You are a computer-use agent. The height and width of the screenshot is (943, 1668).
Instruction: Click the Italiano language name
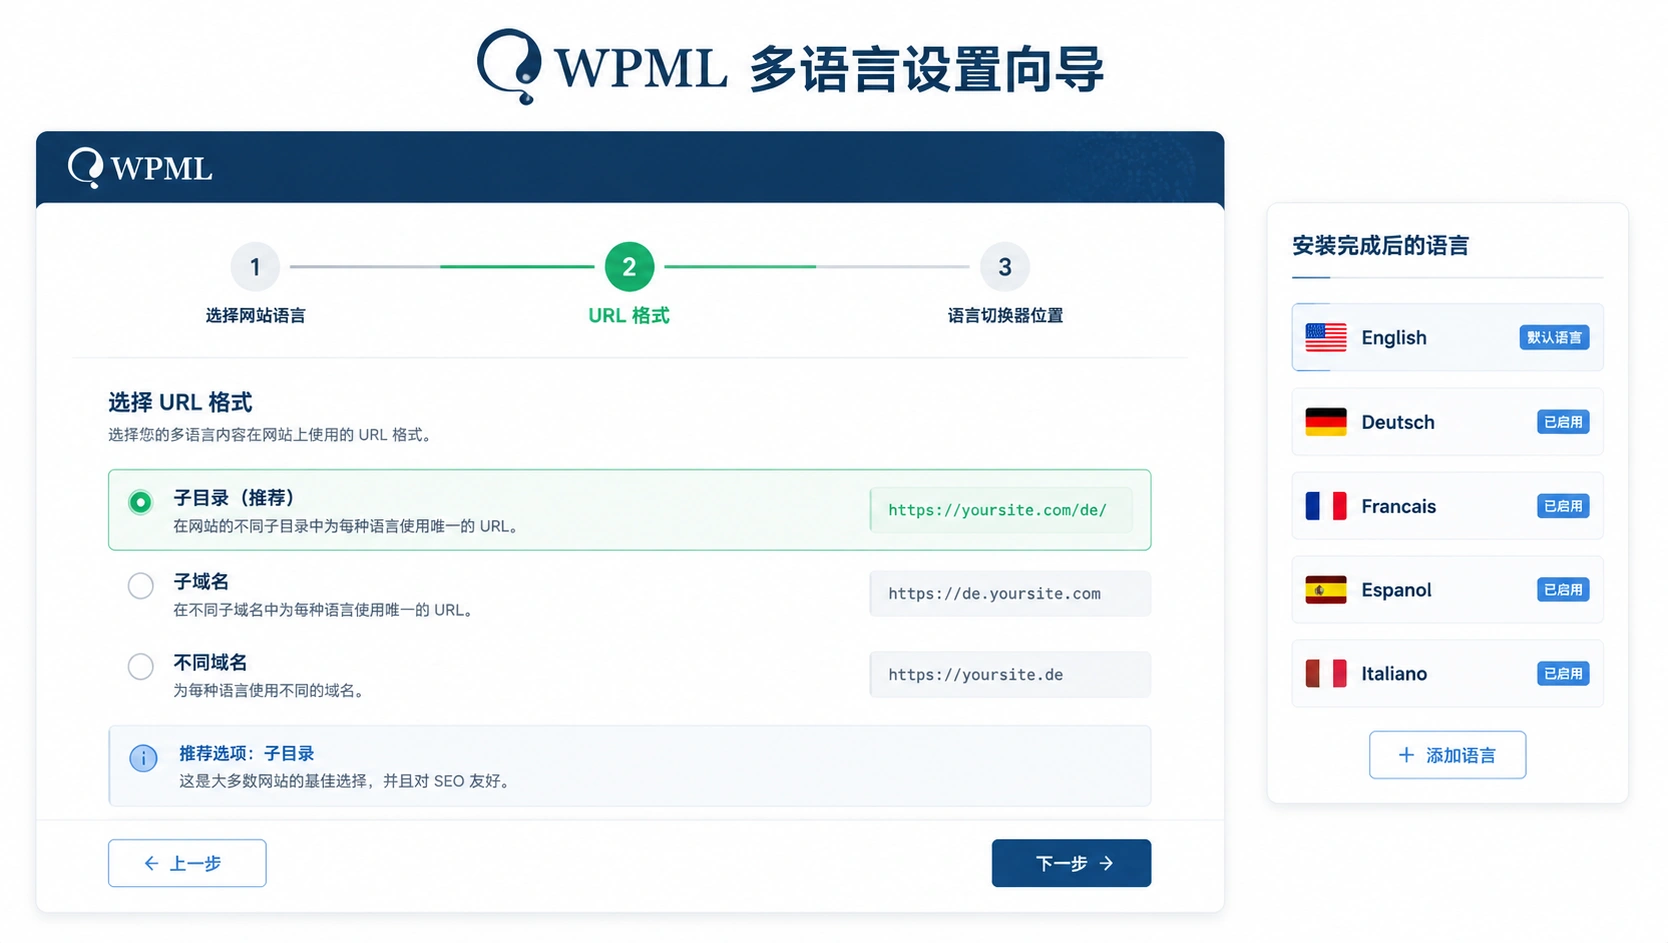(x=1394, y=674)
